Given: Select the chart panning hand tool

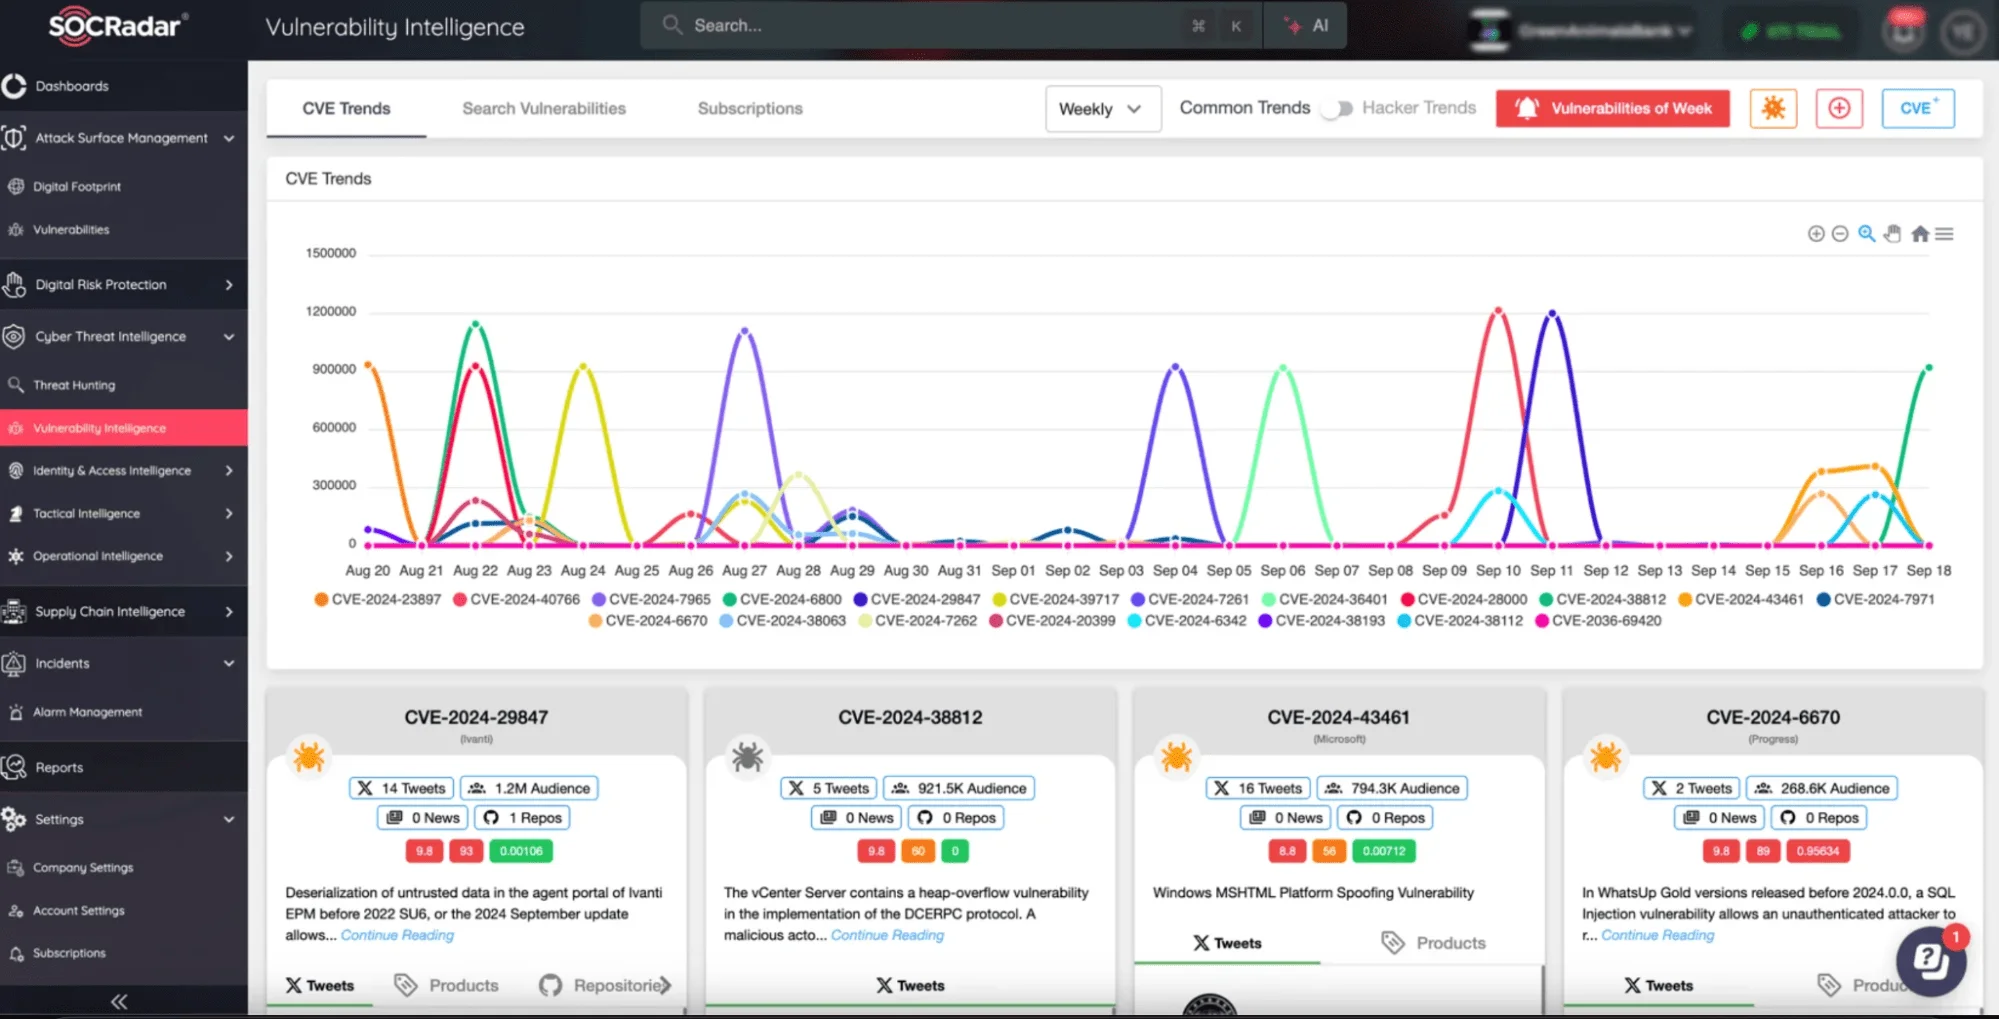Looking at the screenshot, I should coord(1892,234).
